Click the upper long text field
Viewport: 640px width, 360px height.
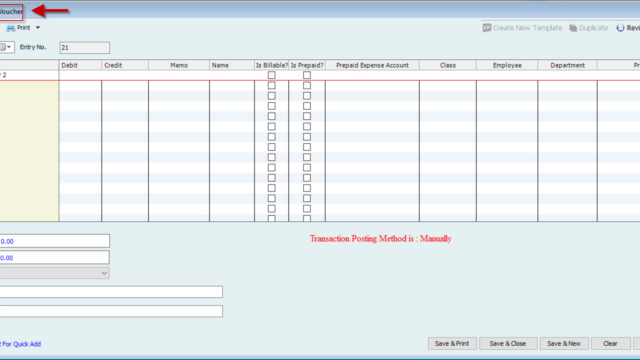[x=111, y=291]
